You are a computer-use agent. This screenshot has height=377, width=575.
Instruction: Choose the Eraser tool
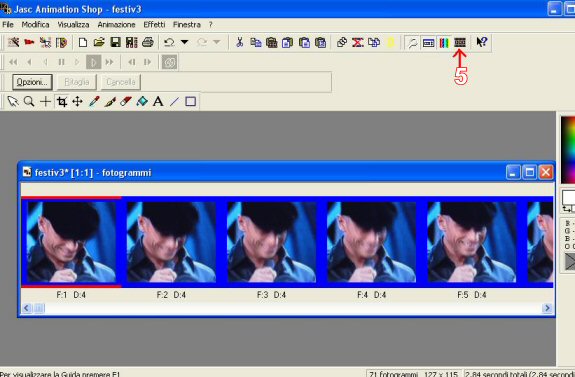click(126, 102)
